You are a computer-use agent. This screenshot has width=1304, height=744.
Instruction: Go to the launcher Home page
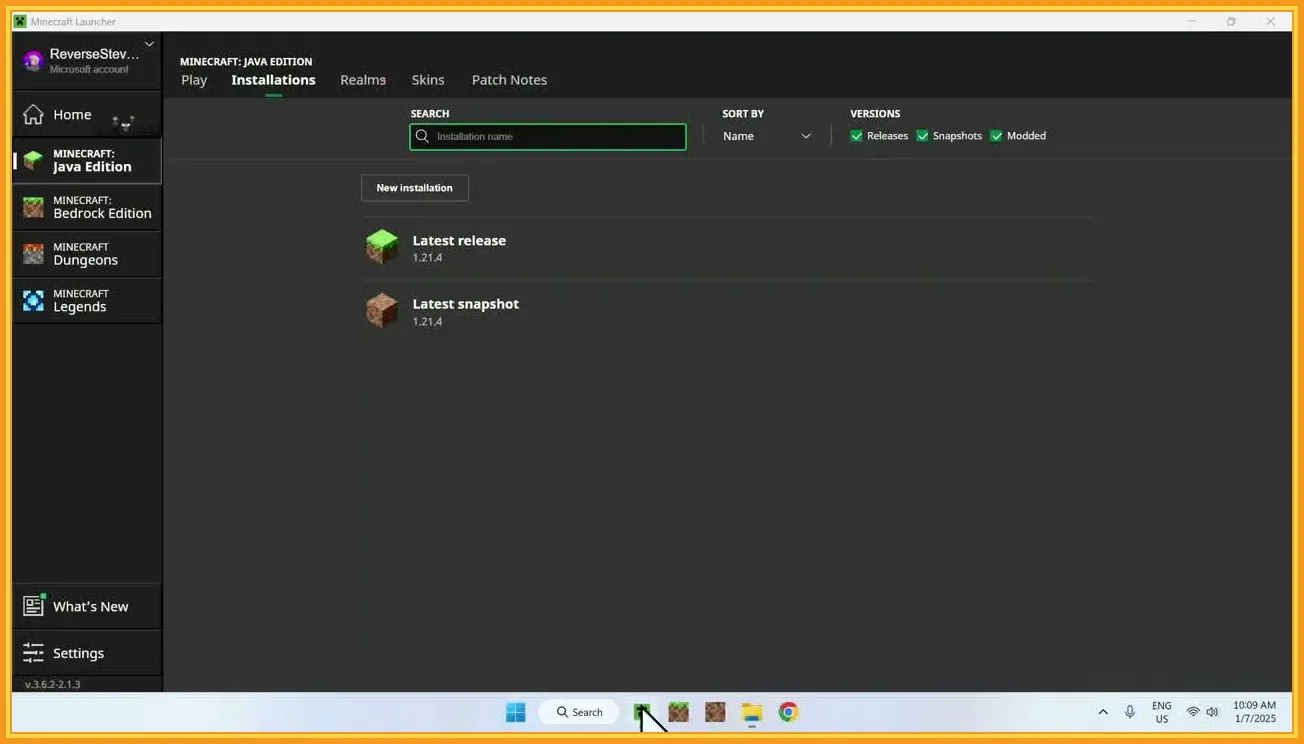87,115
